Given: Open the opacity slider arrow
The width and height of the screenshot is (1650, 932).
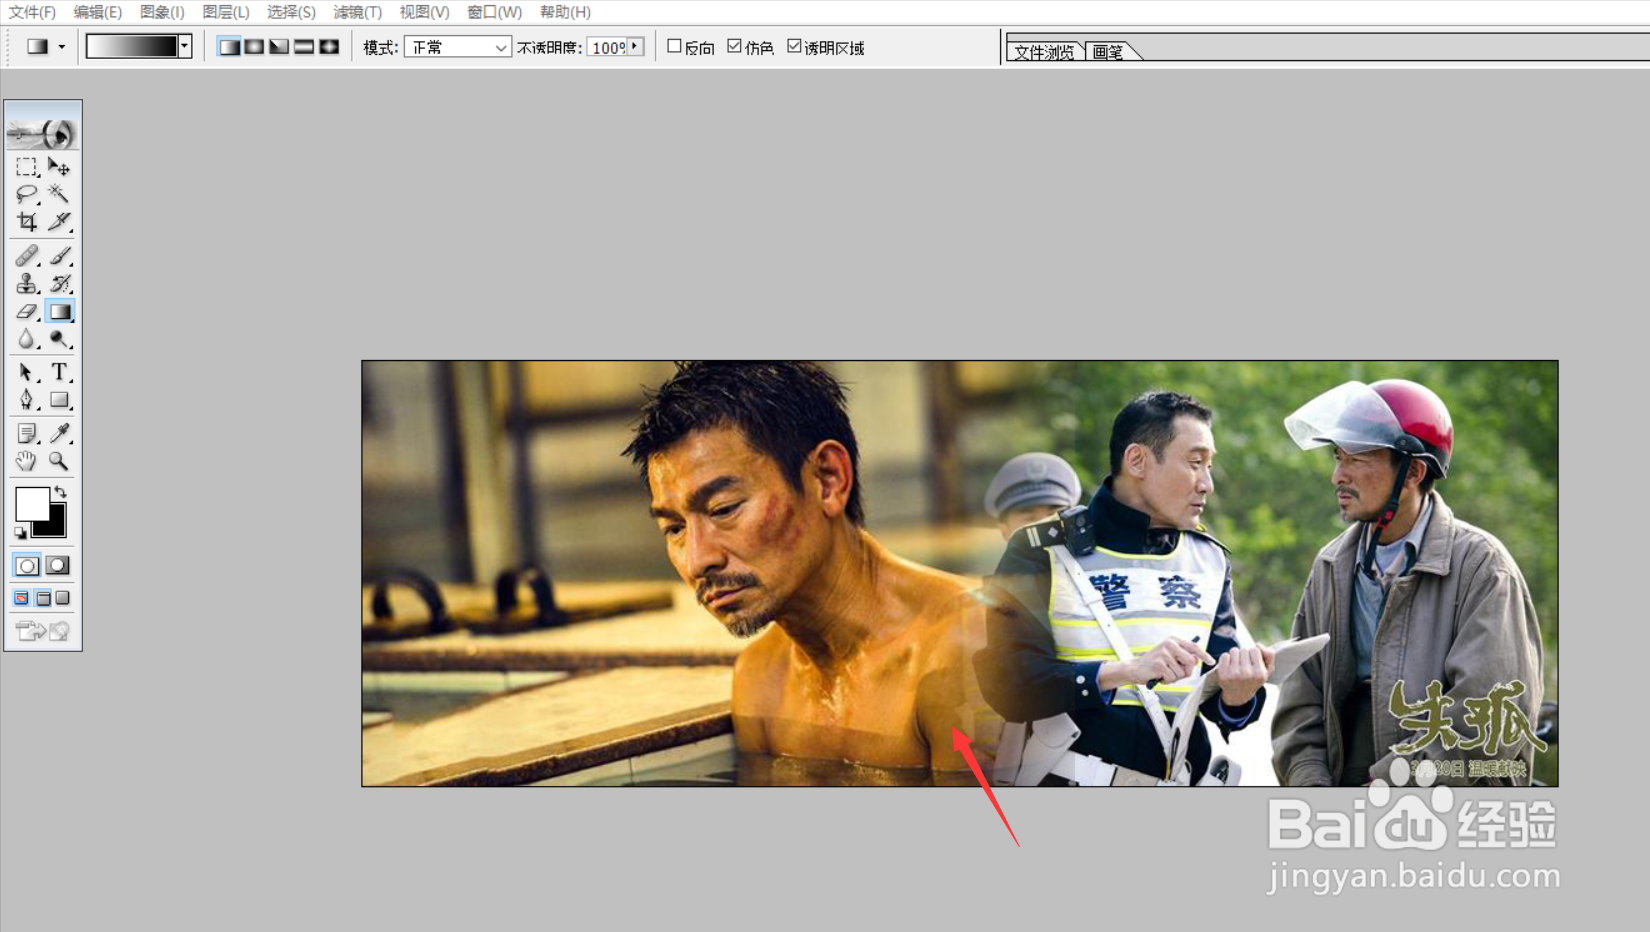Looking at the screenshot, I should coord(635,47).
